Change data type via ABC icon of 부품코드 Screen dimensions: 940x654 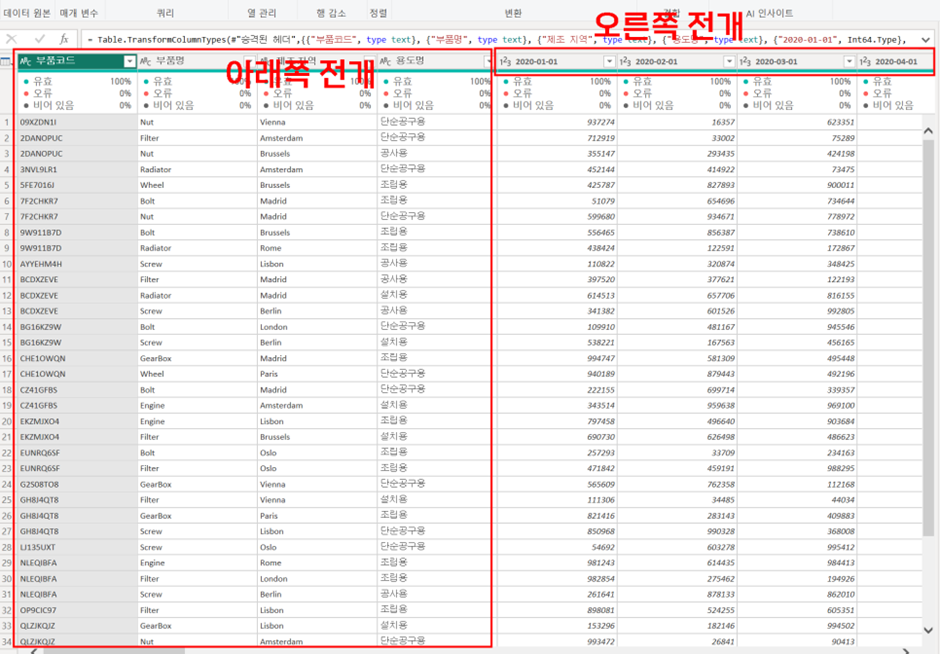point(26,61)
